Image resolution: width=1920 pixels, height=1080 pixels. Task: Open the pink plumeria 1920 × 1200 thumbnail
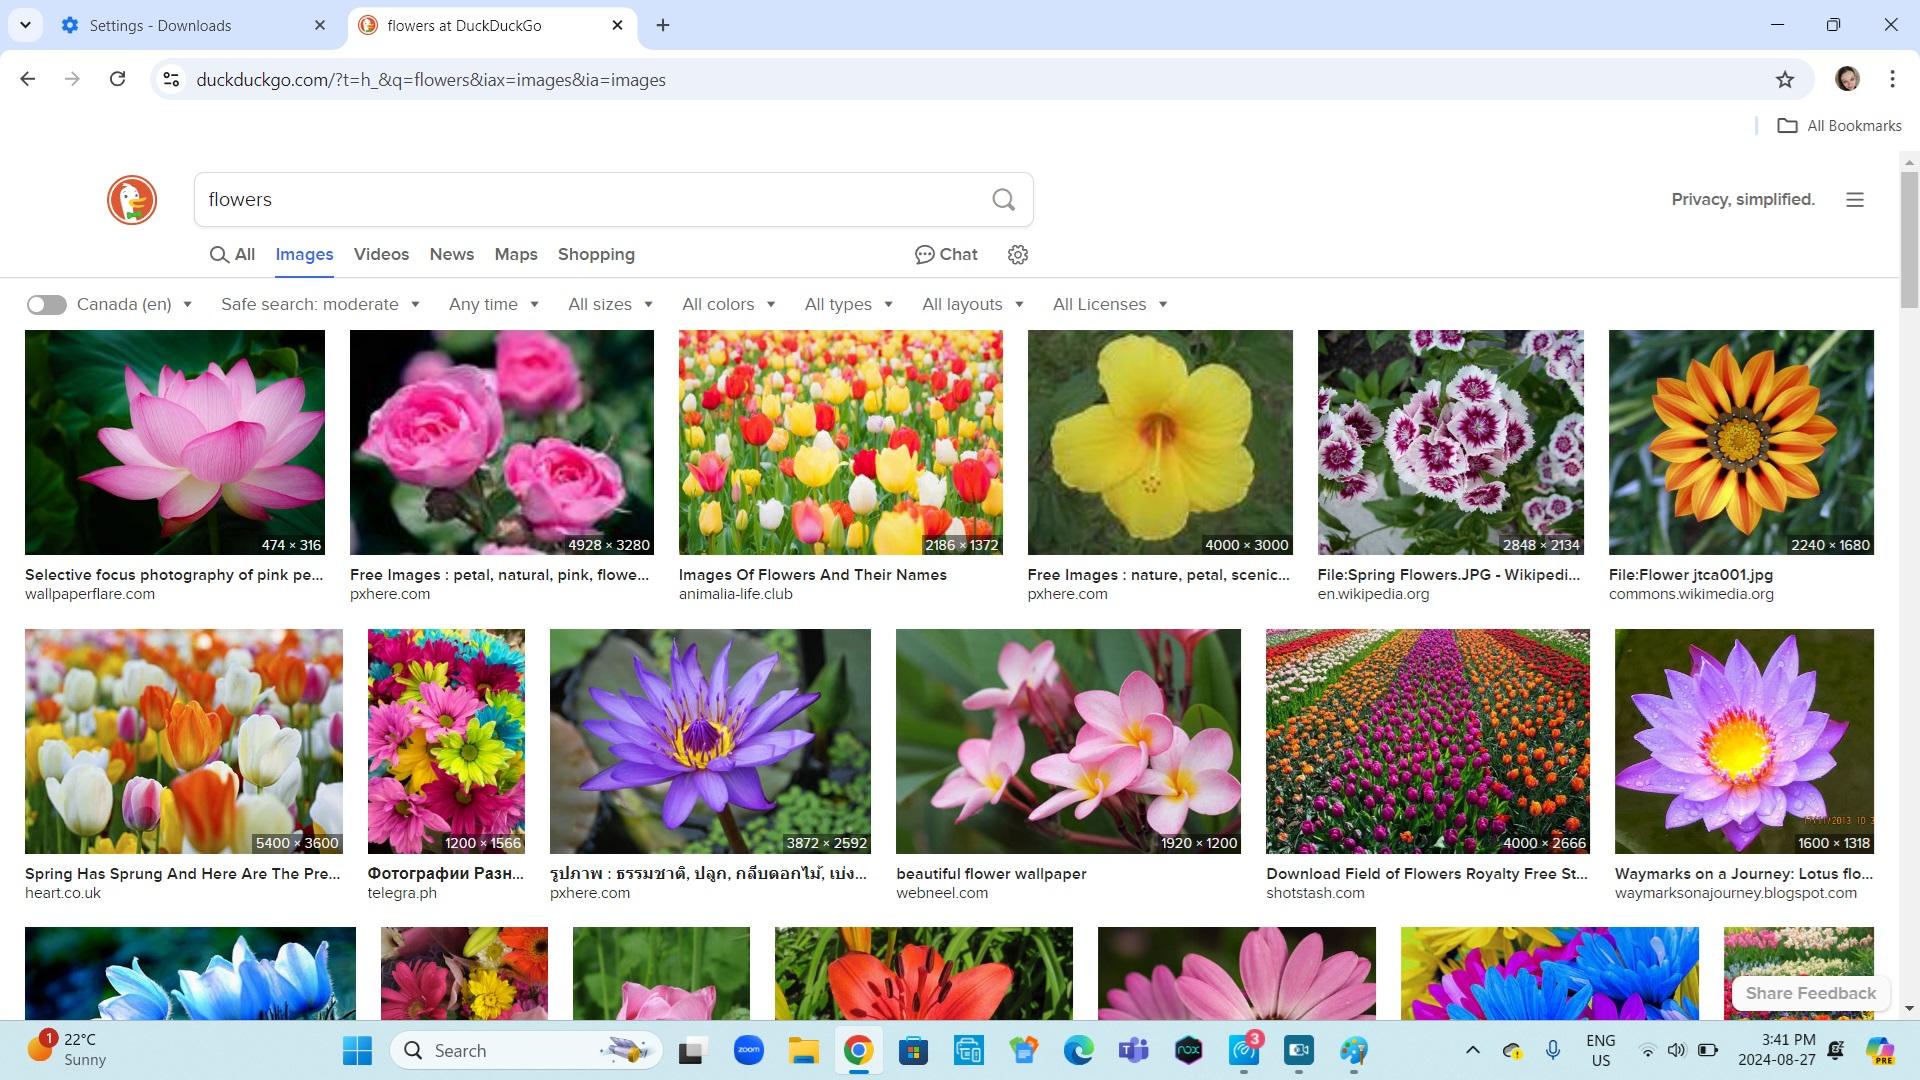(x=1068, y=741)
